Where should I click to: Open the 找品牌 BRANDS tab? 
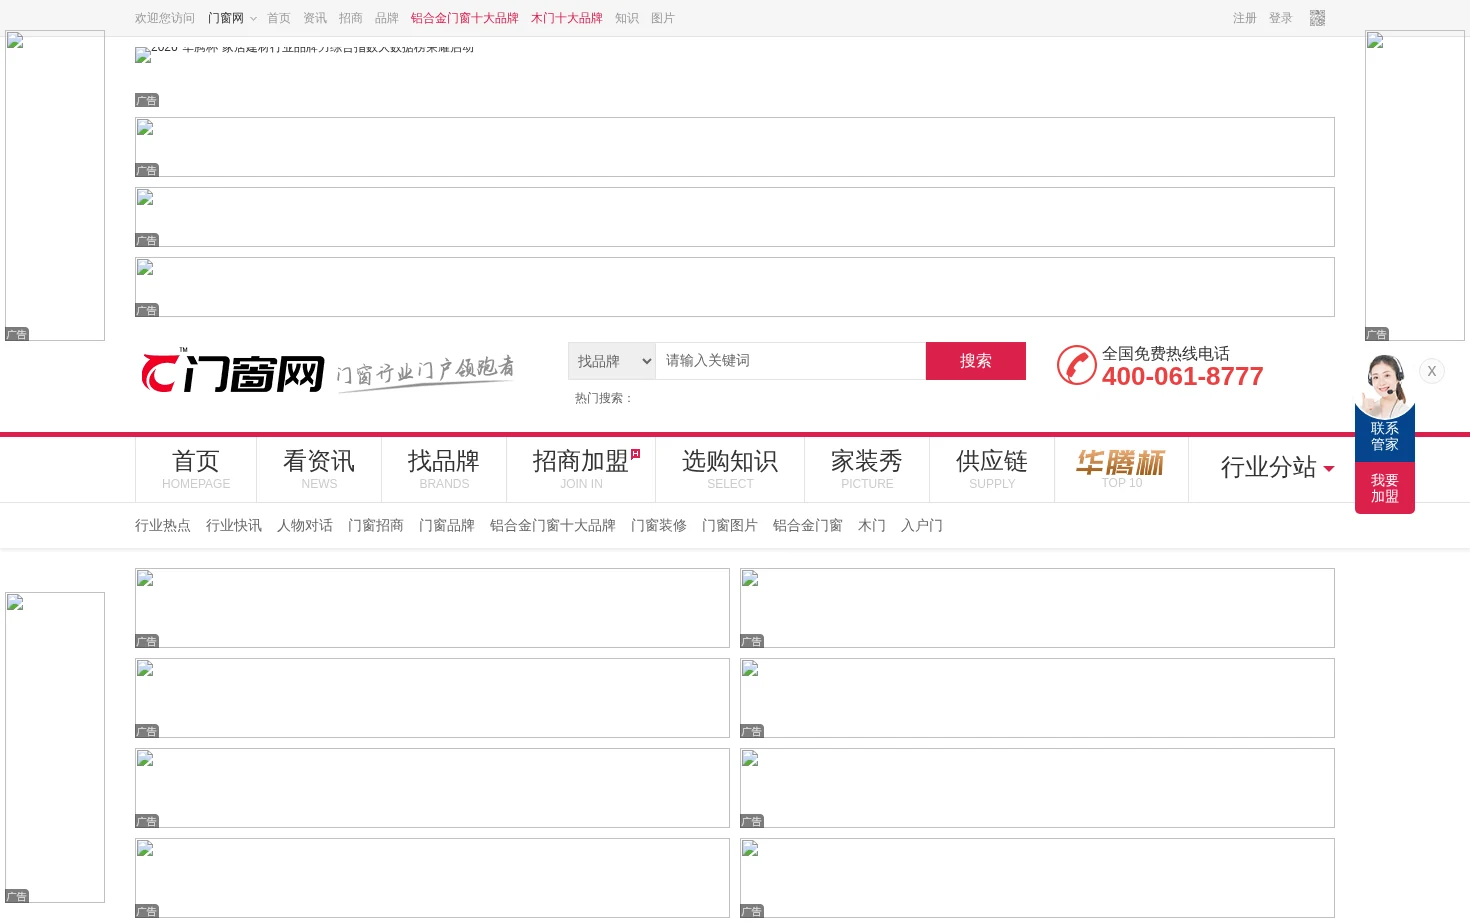444,469
